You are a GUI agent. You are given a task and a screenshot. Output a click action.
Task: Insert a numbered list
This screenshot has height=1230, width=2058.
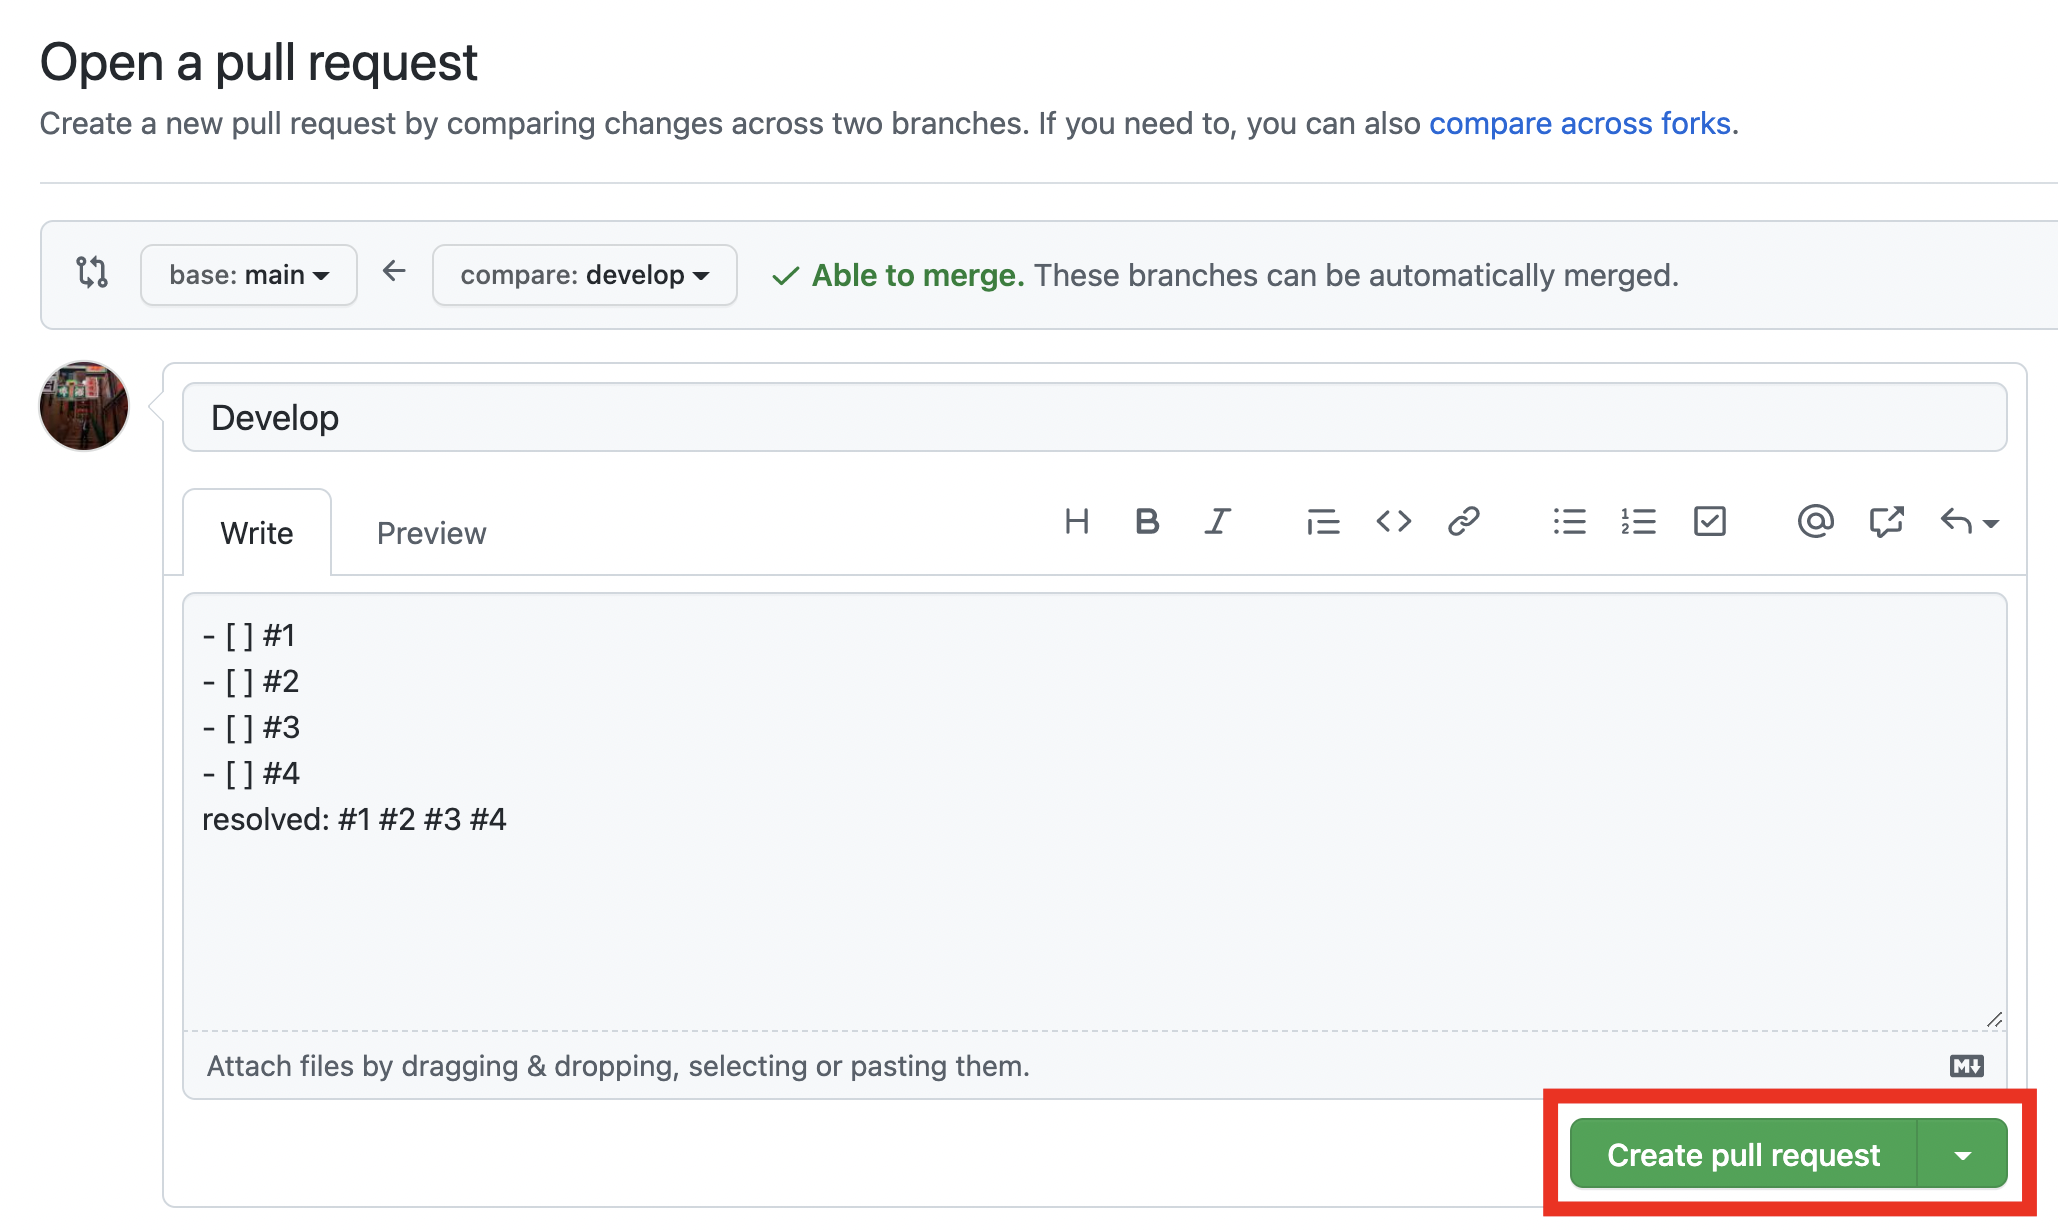1639,521
